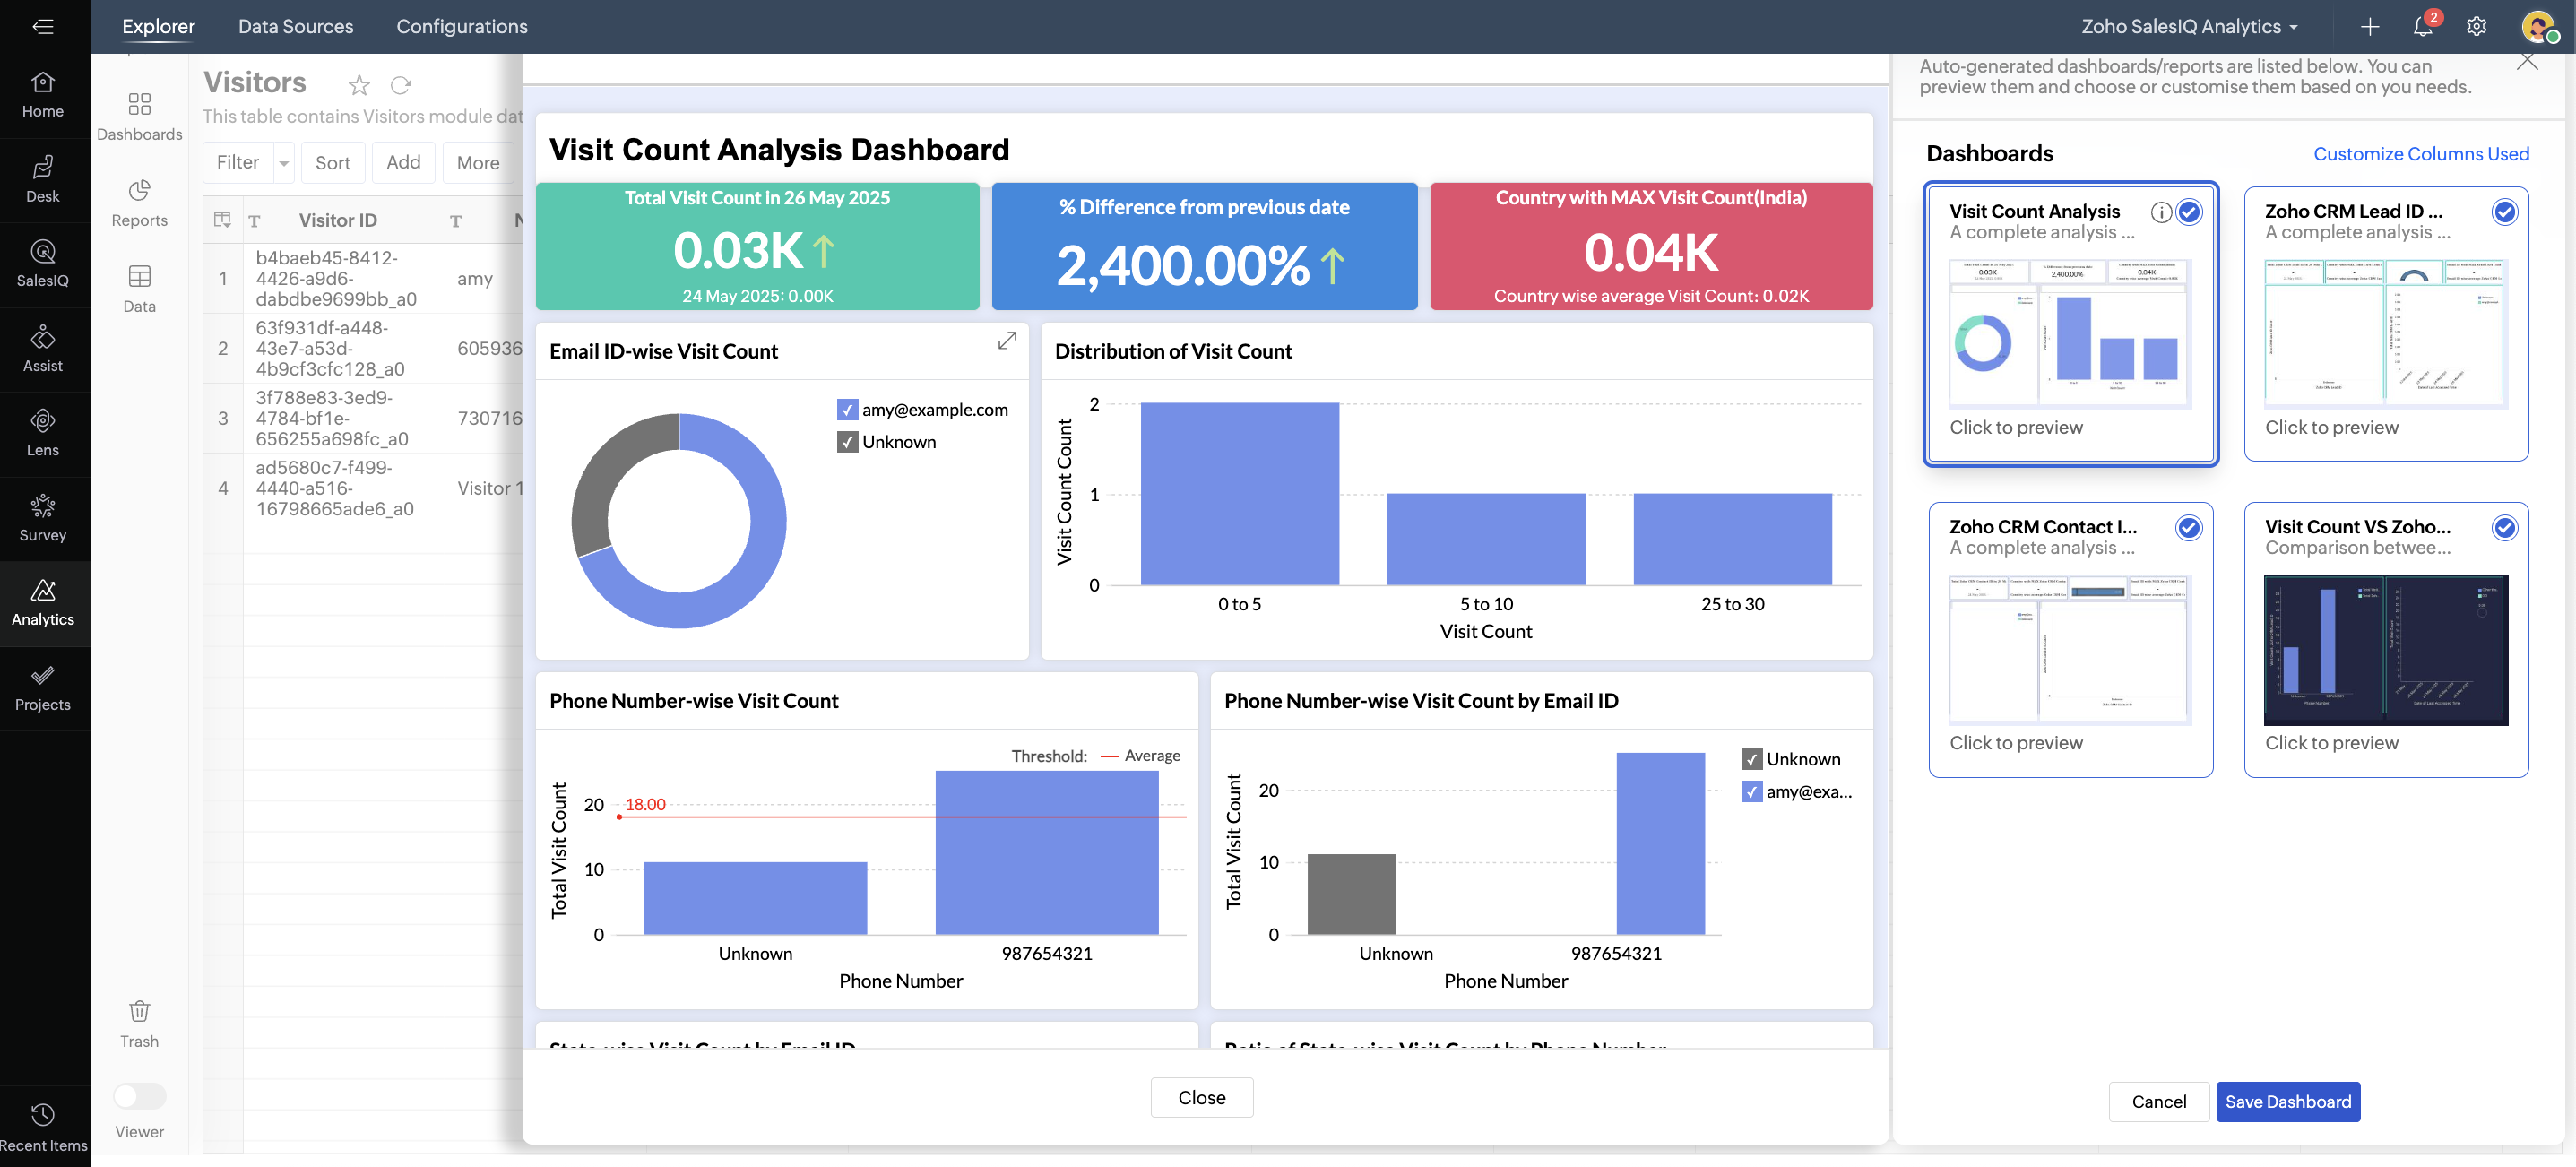Image resolution: width=2576 pixels, height=1167 pixels.
Task: Deselect the Zoho CRM Lead ID dashboard
Action: (2503, 212)
